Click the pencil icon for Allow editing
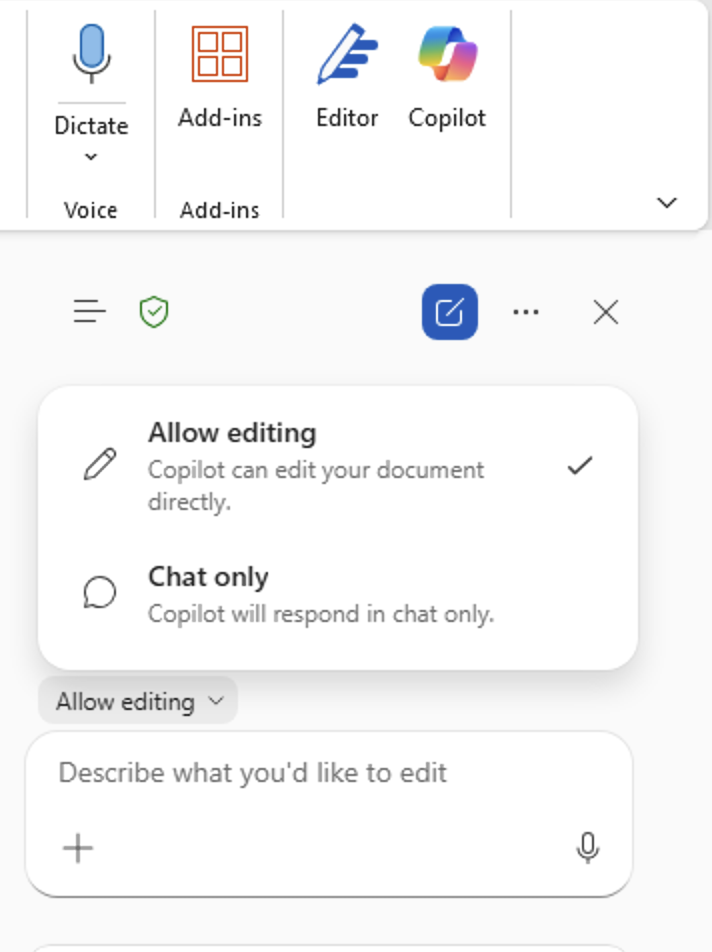 tap(100, 465)
